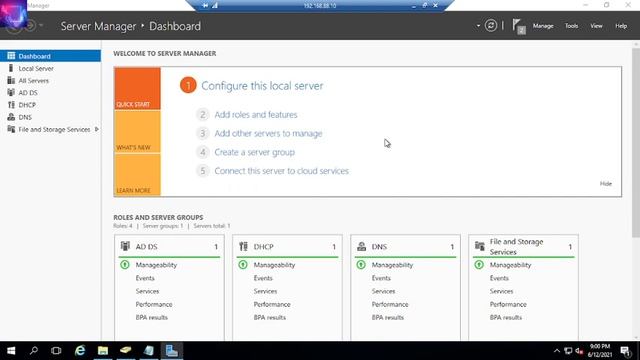640x360 pixels.
Task: Click Add roles and features link
Action: pos(256,115)
